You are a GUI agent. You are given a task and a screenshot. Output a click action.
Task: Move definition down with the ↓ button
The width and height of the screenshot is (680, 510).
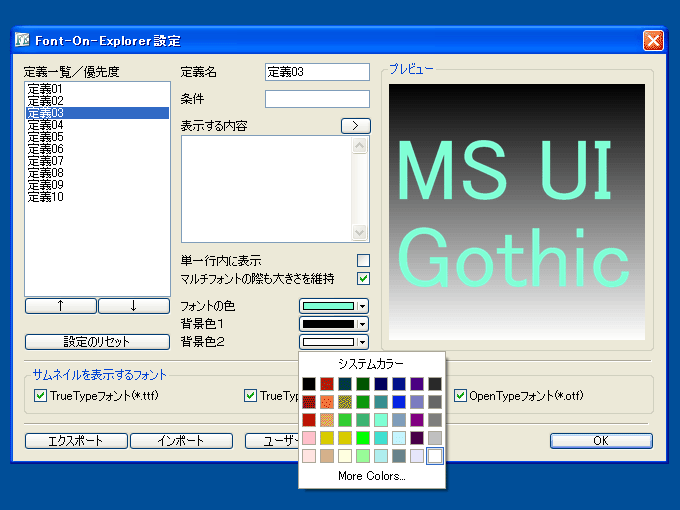(x=134, y=306)
